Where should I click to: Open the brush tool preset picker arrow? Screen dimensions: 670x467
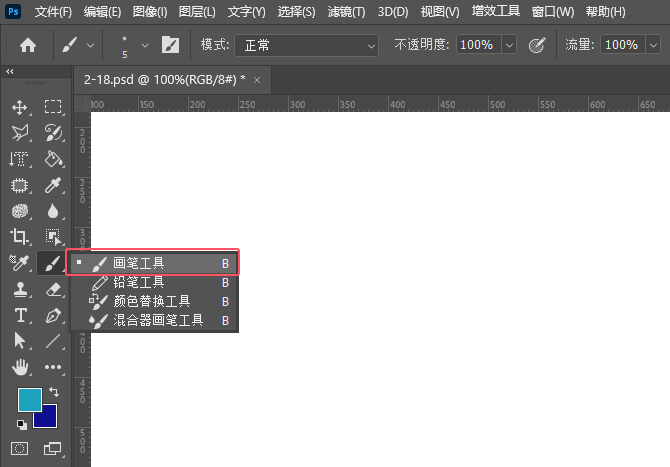pos(90,45)
